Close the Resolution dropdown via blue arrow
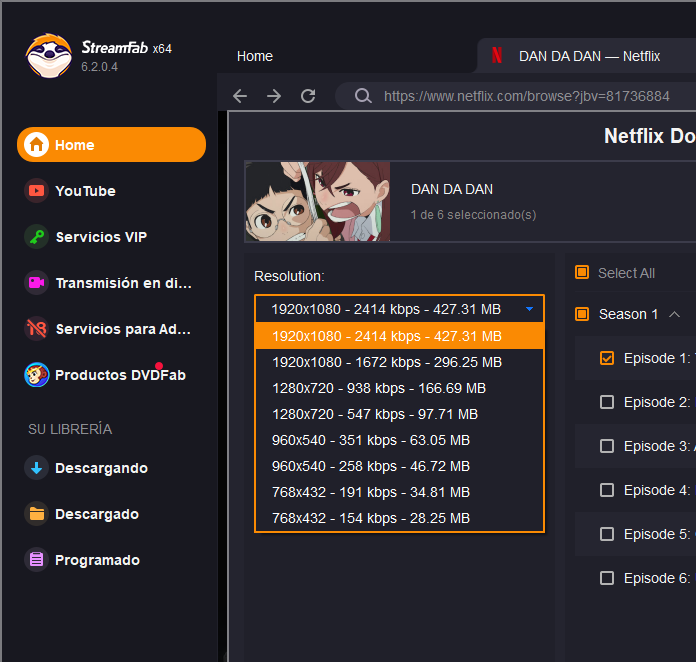Screen dimensions: 696x662 click(529, 309)
